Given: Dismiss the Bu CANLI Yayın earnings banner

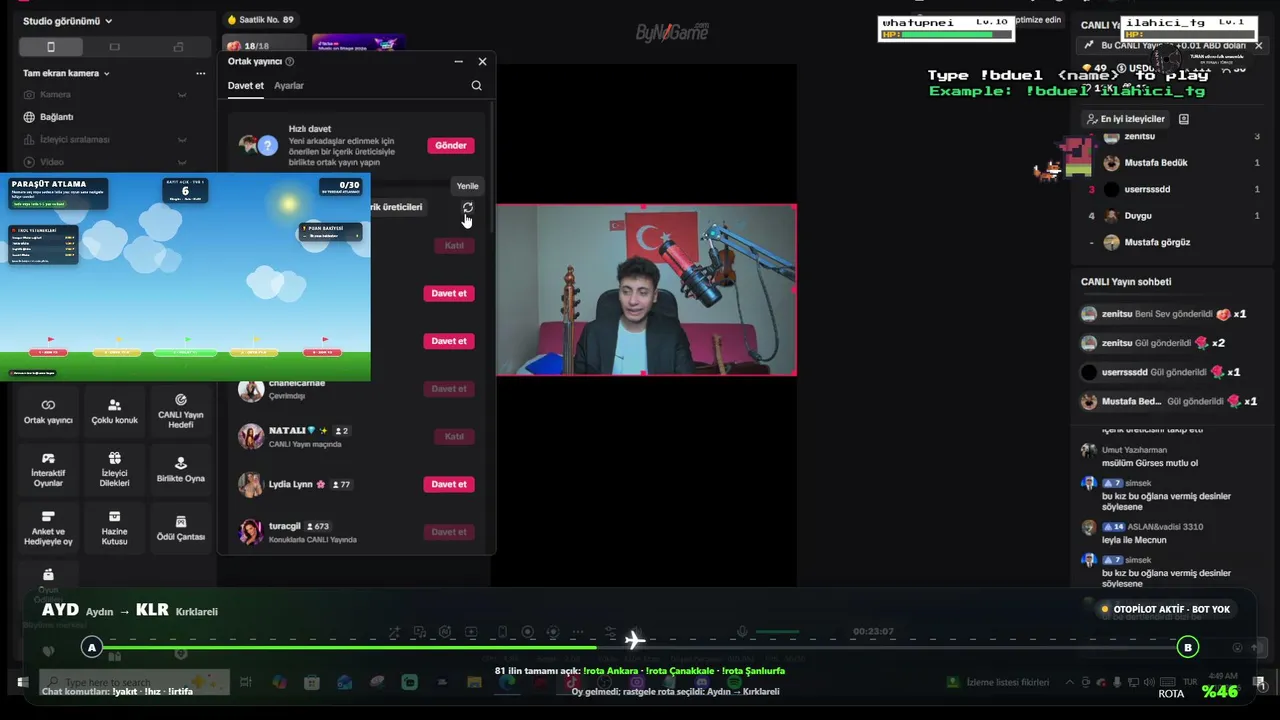Looking at the screenshot, I should (1258, 45).
